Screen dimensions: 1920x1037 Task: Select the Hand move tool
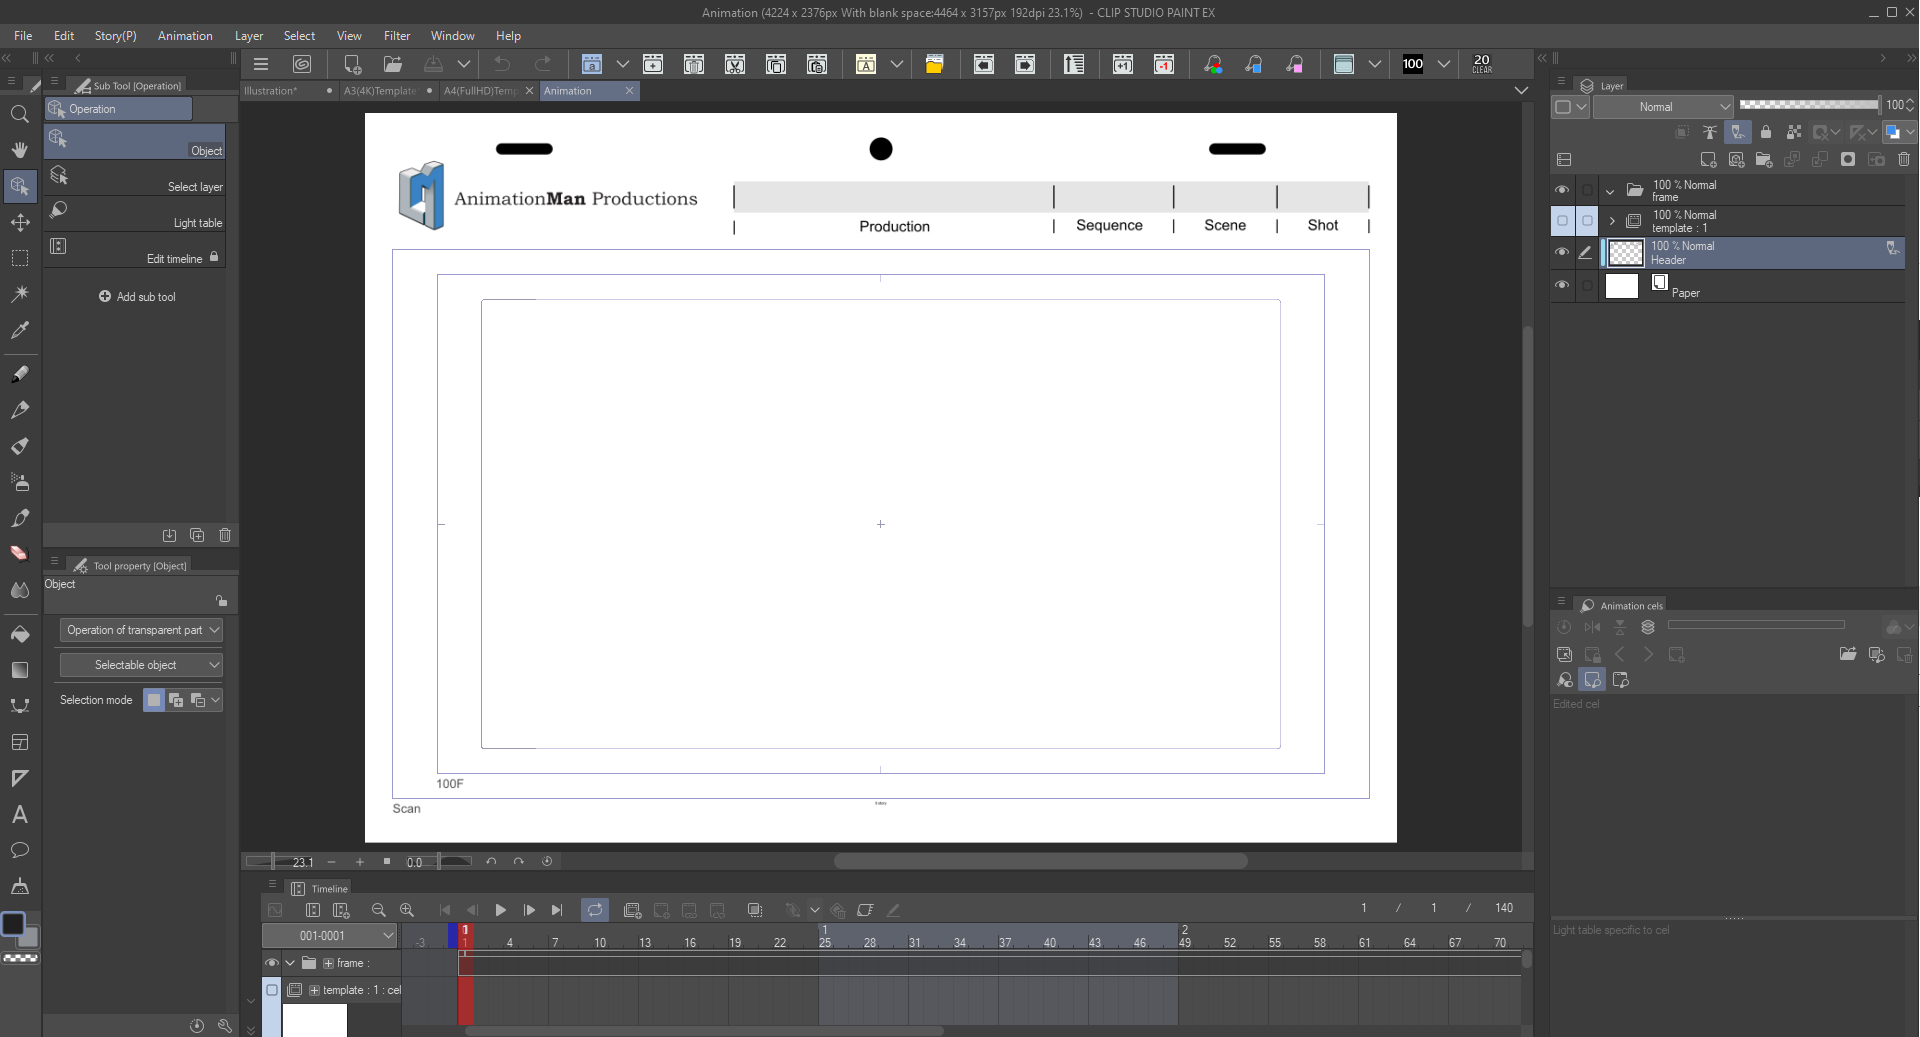point(19,151)
